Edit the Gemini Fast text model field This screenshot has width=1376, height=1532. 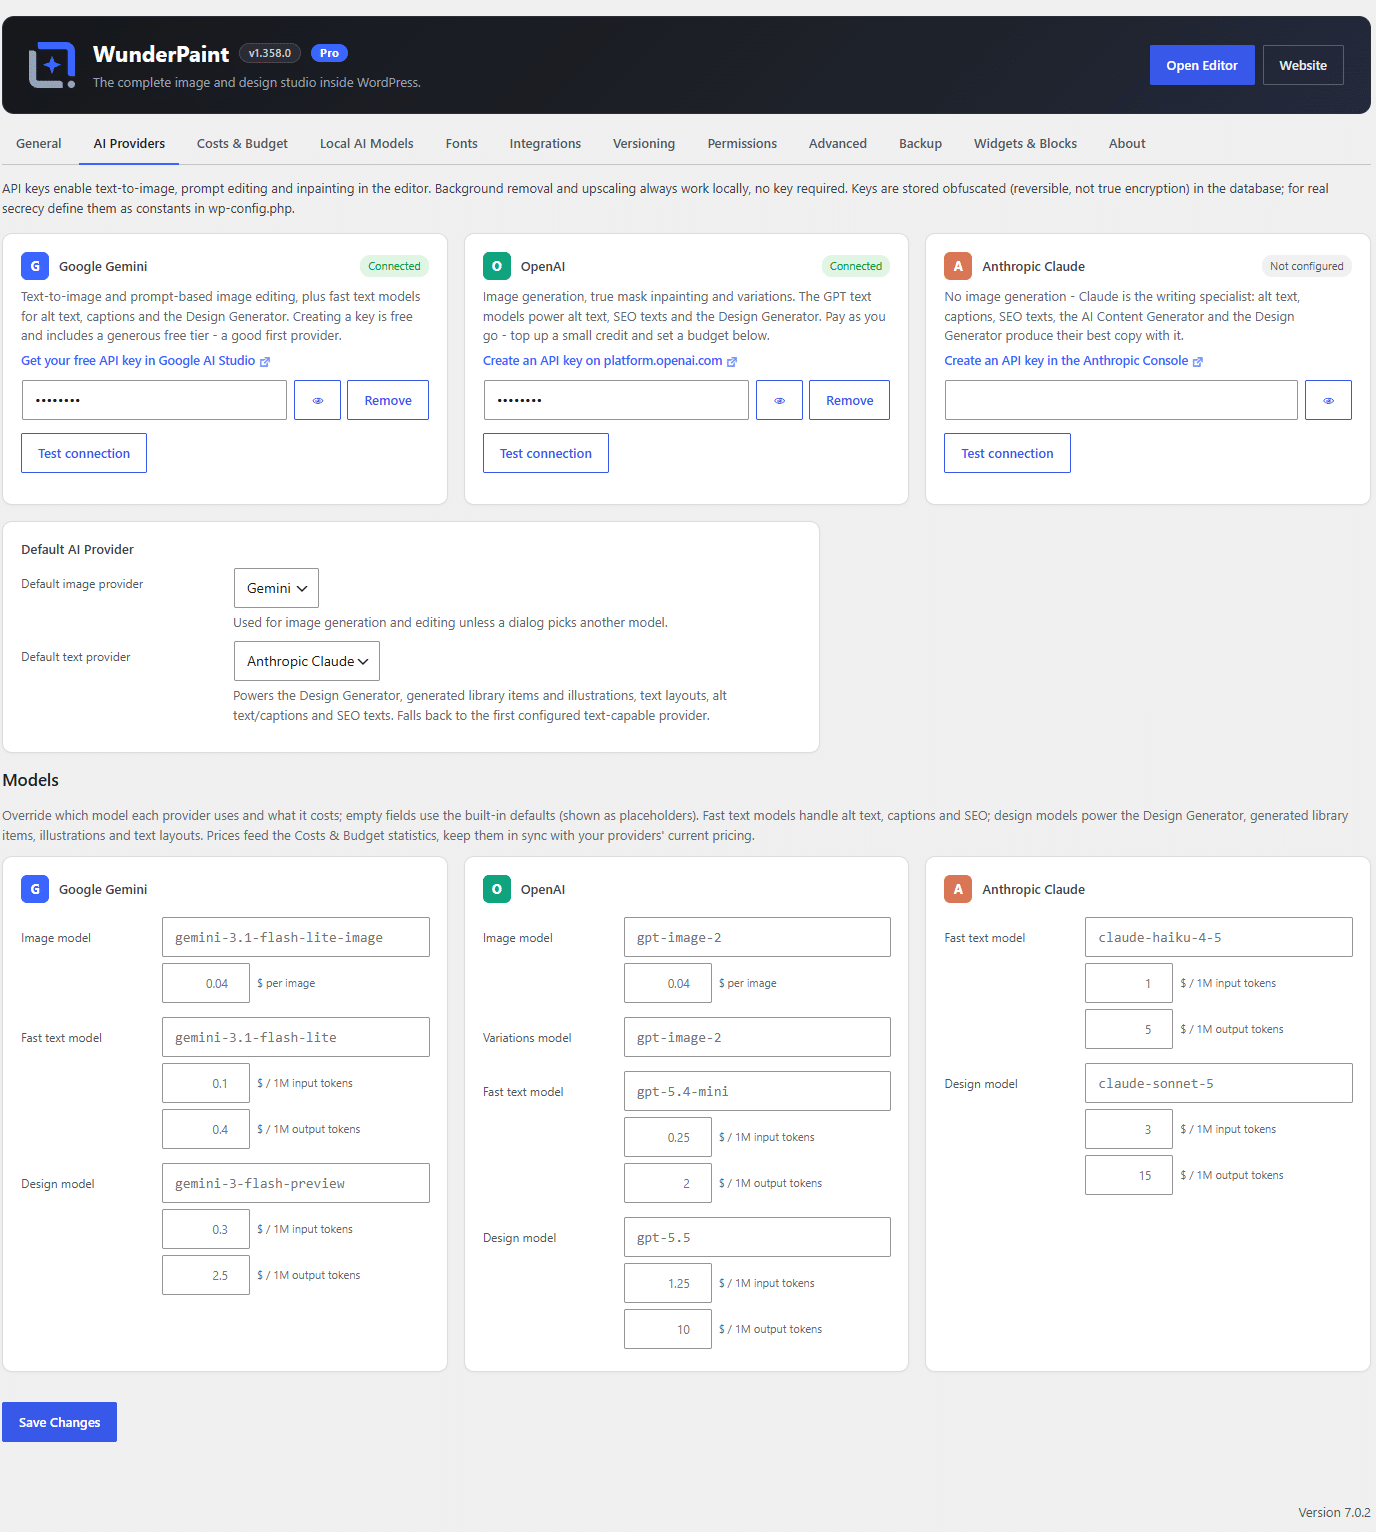[x=296, y=1037]
